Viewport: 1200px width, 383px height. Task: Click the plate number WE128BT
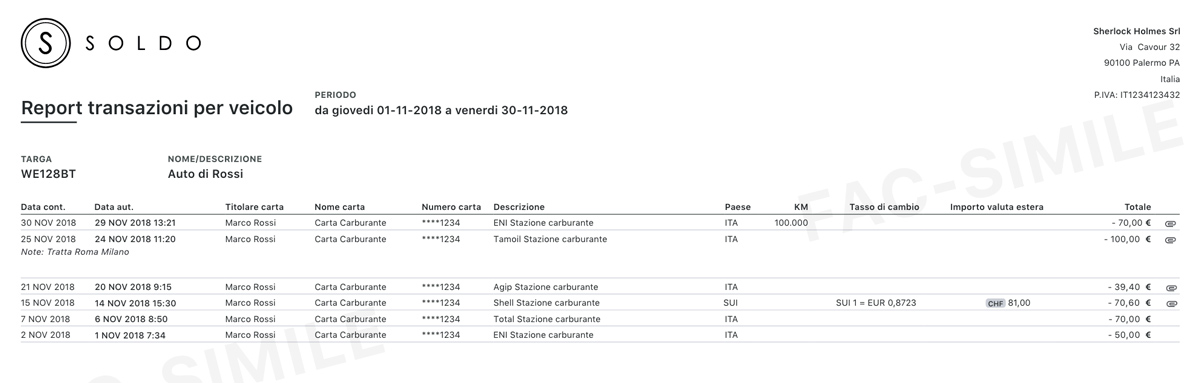[48, 174]
